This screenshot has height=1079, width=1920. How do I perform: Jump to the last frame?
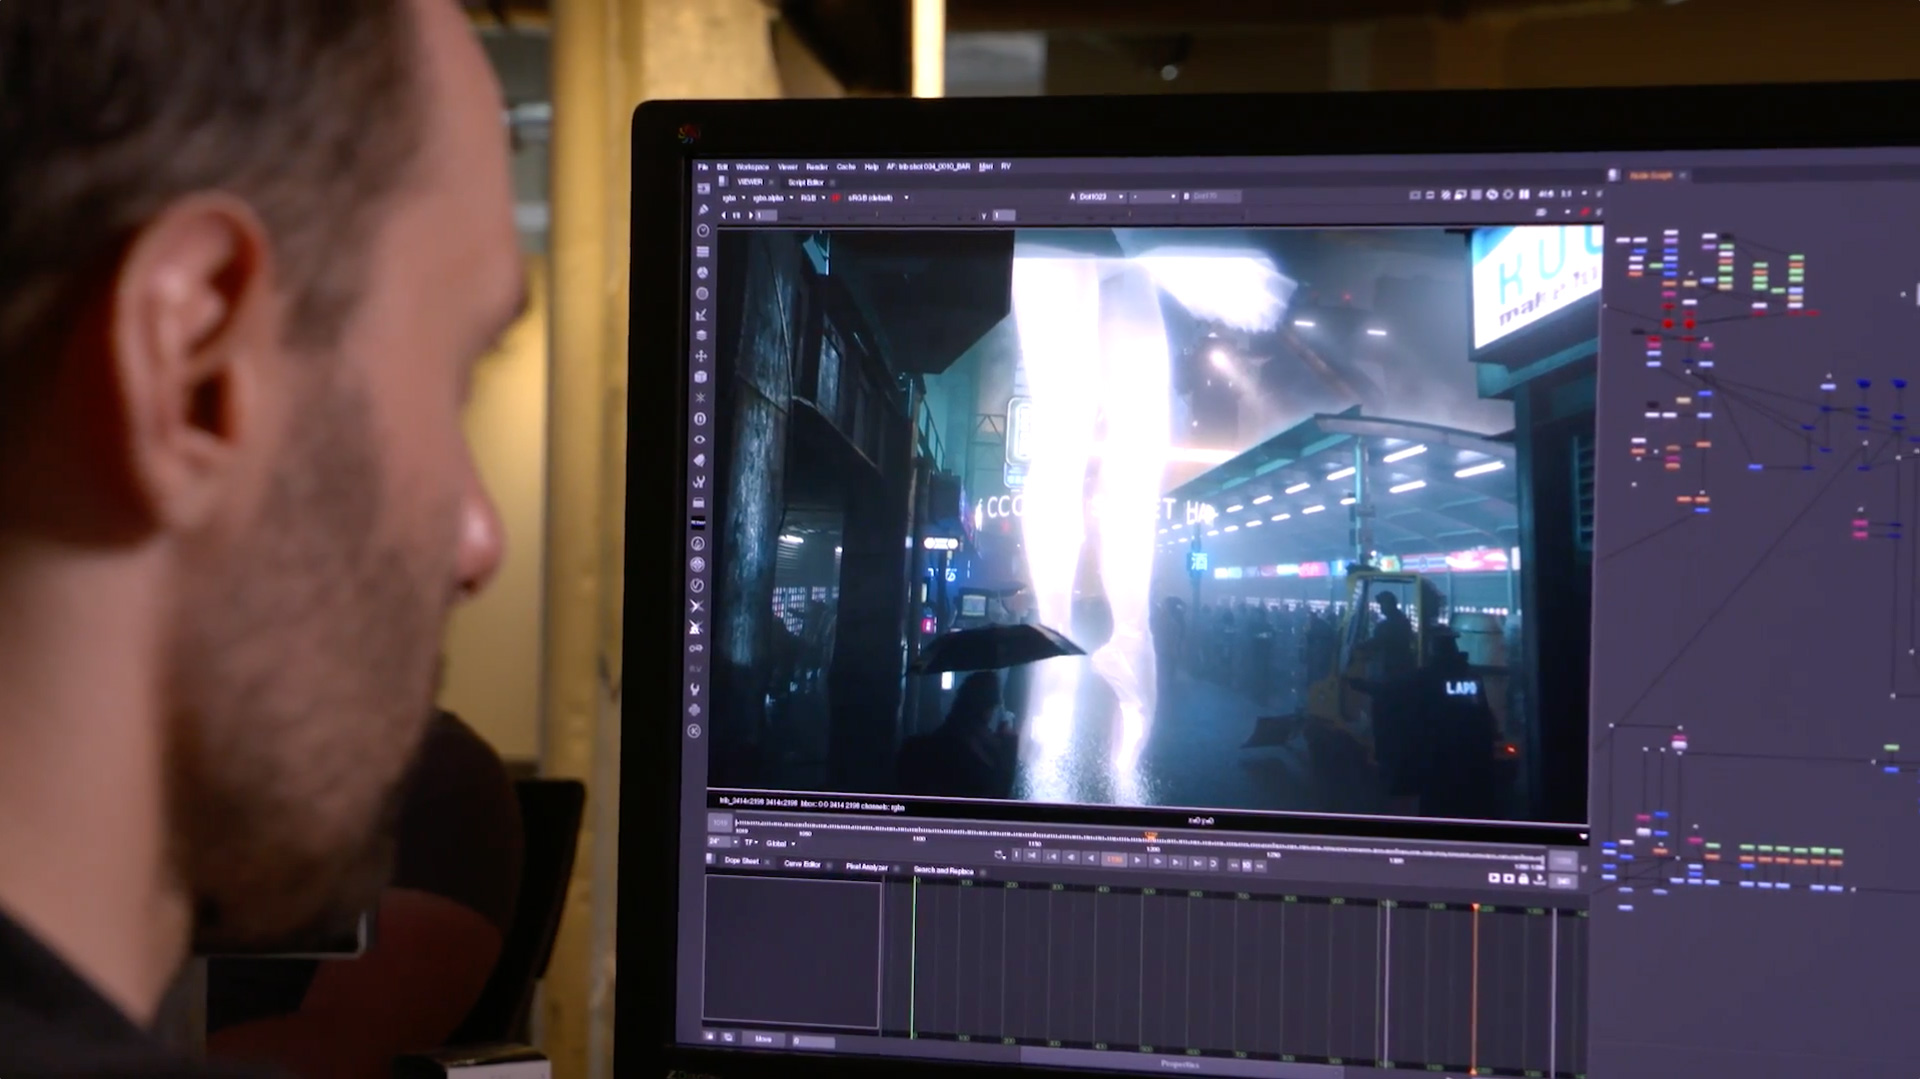click(x=1197, y=863)
